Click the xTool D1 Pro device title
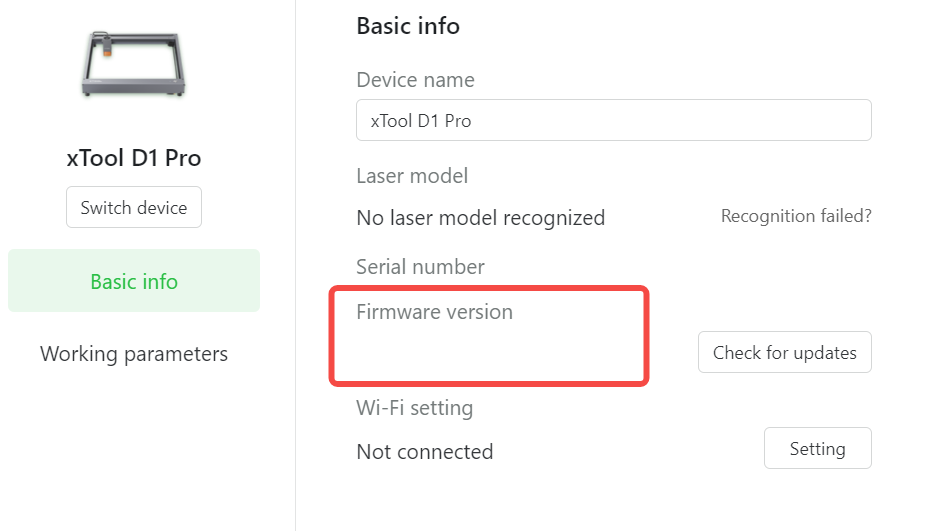The image size is (926, 531). pos(133,158)
